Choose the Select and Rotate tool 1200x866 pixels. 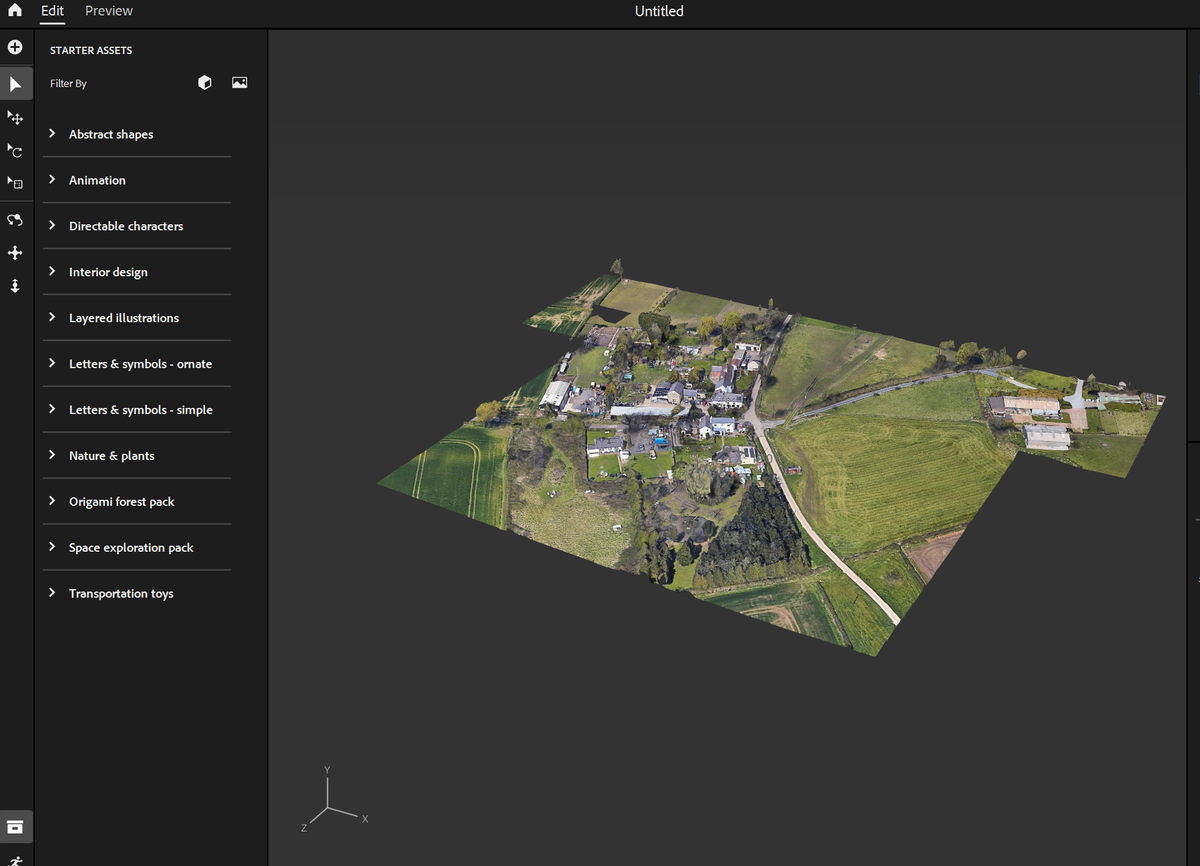[15, 151]
